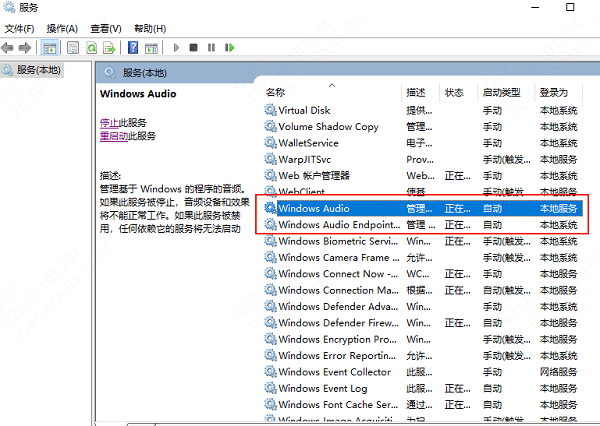
Task: Select the Windows Error Reporting service
Action: coord(337,356)
